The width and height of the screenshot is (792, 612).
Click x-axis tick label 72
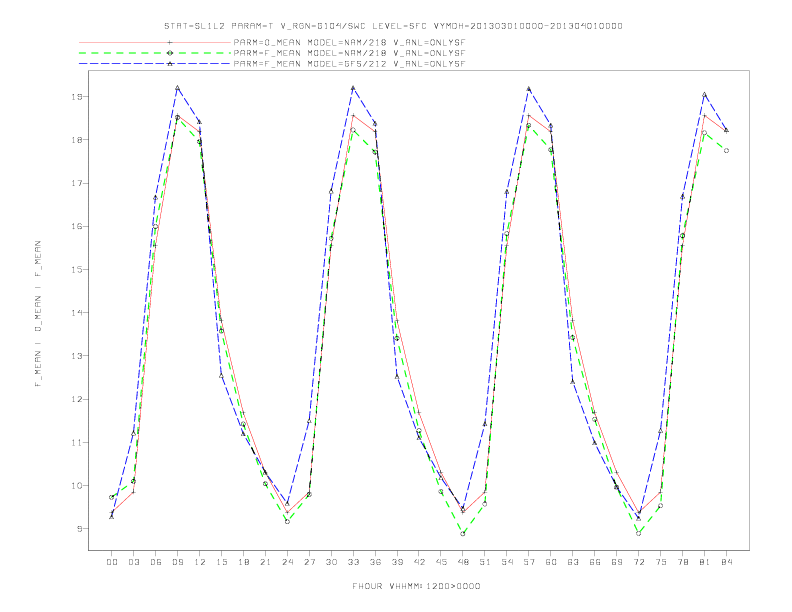click(x=638, y=562)
